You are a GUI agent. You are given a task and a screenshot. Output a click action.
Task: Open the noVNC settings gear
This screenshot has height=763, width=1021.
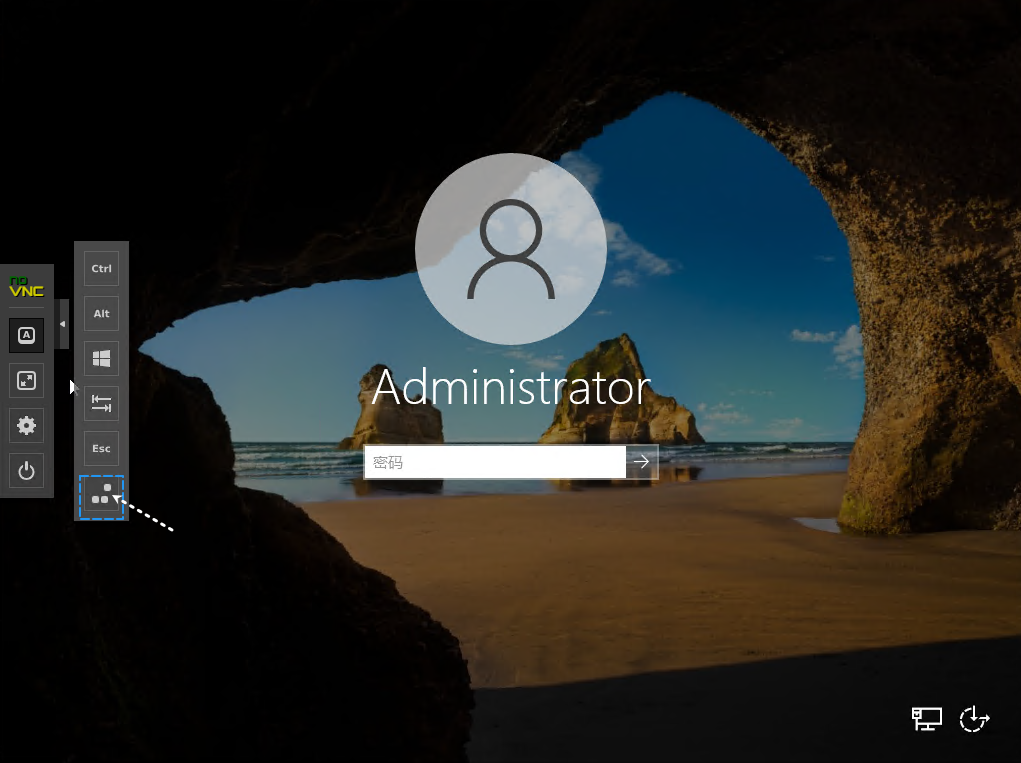point(26,426)
